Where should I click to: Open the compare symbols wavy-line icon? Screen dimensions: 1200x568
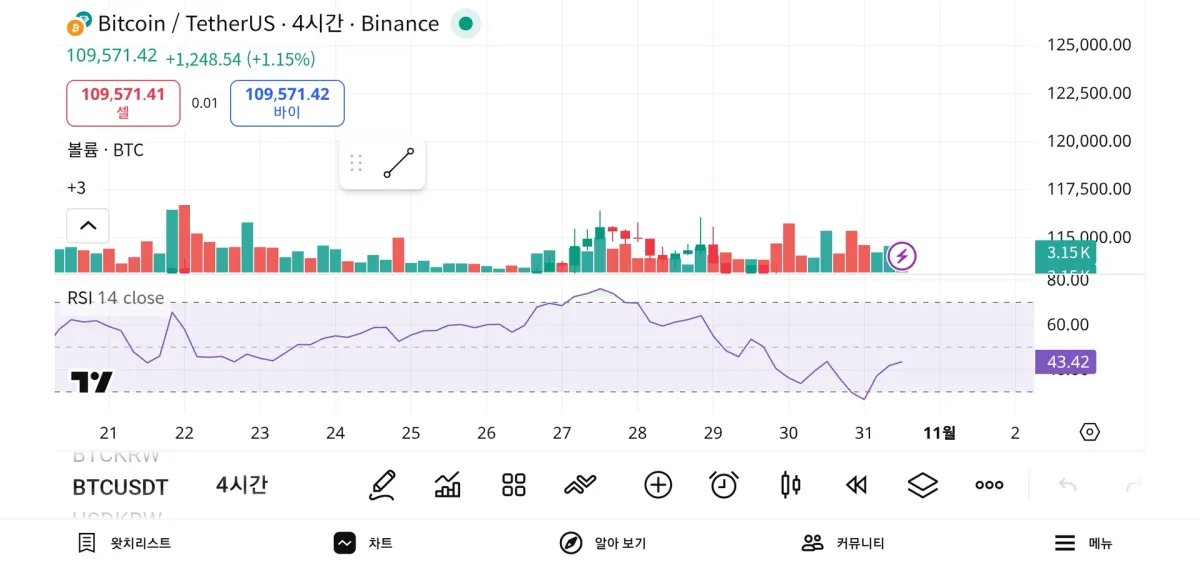(x=580, y=485)
